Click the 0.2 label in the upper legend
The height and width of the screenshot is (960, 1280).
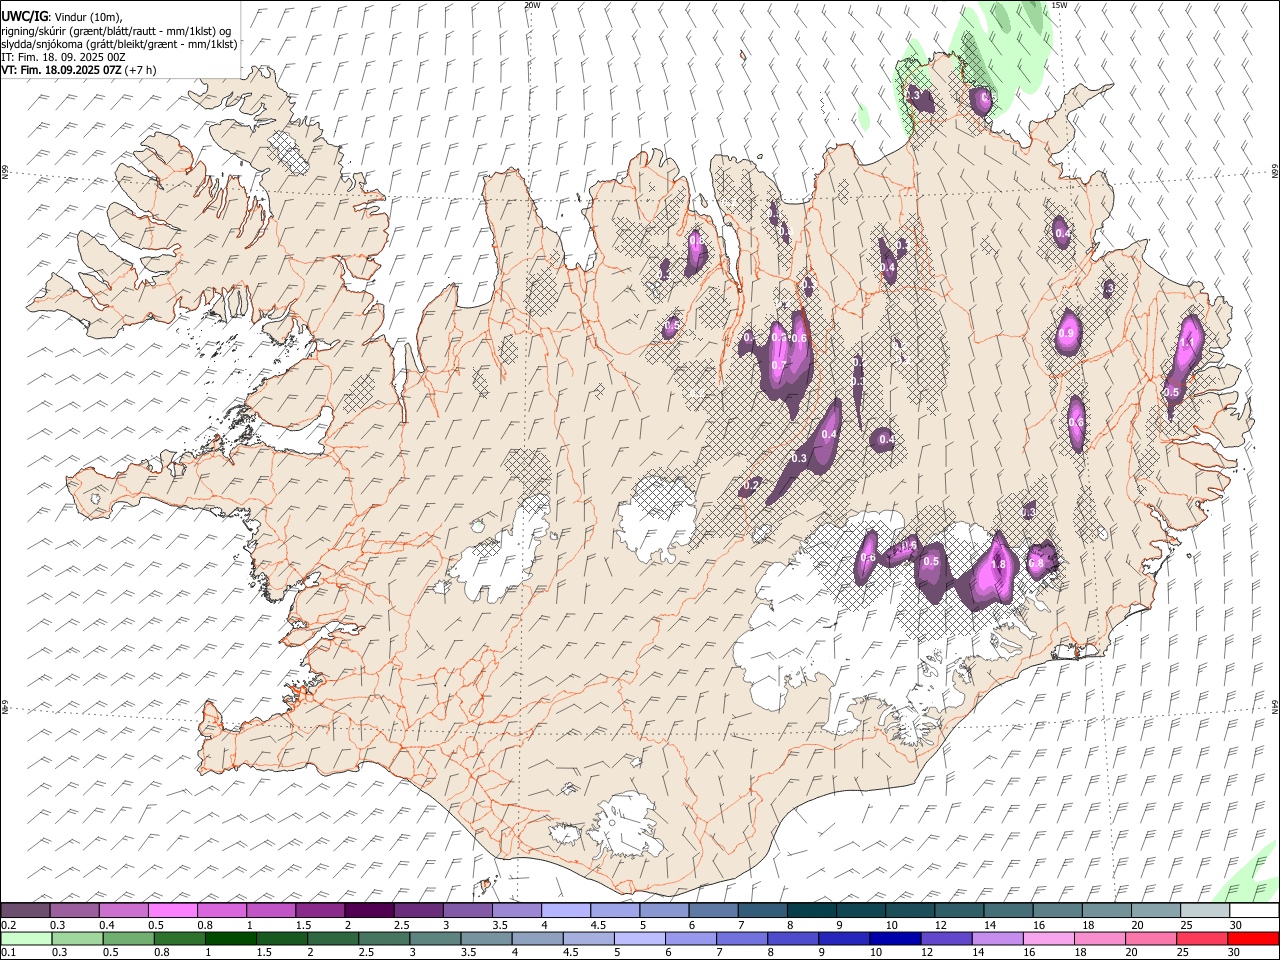9,925
